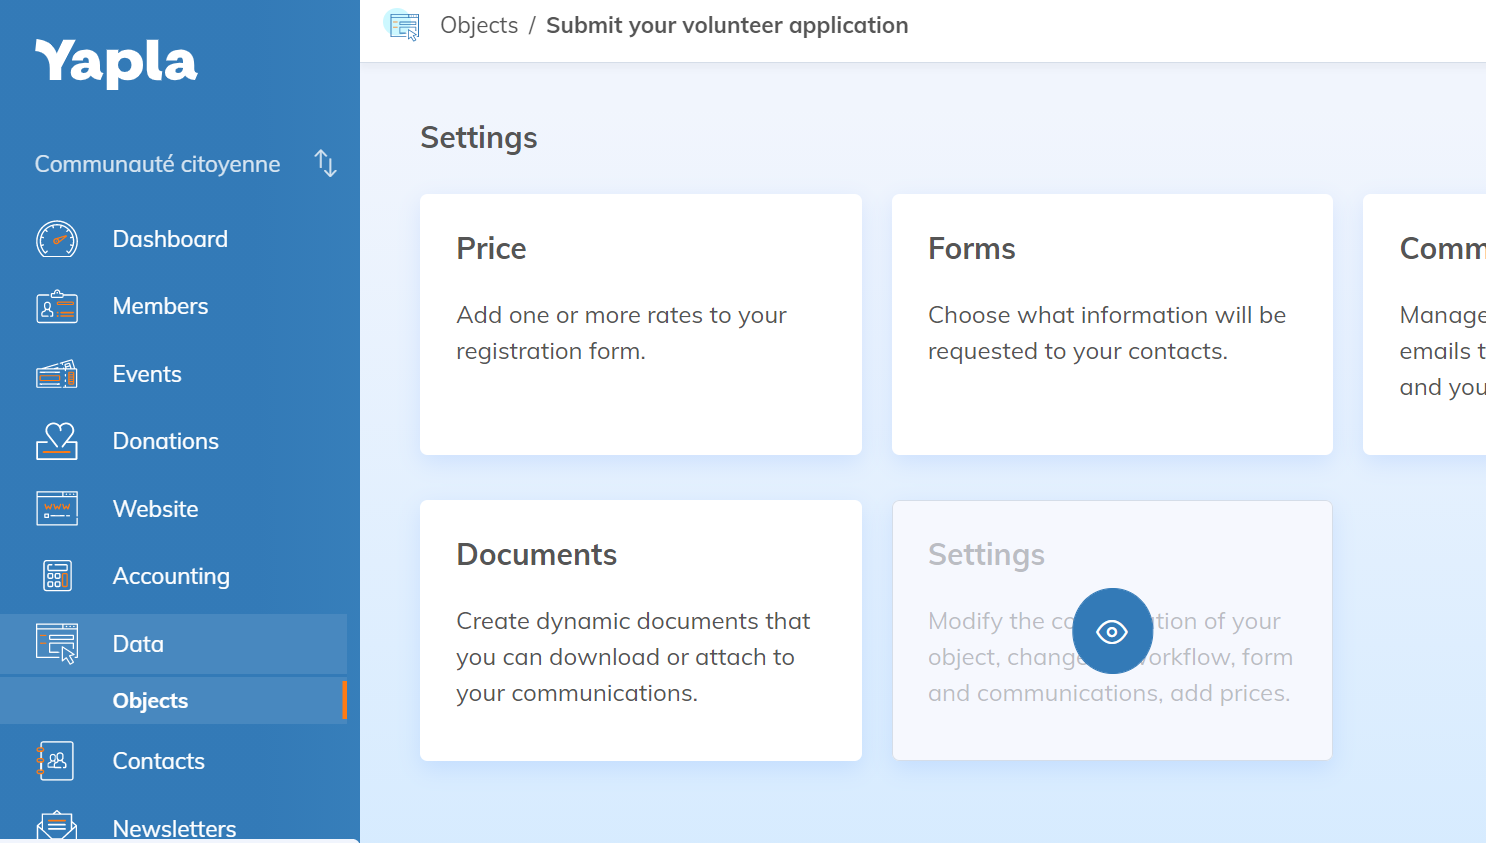
Task: Switch organization using the up-down arrows
Action: [x=325, y=163]
